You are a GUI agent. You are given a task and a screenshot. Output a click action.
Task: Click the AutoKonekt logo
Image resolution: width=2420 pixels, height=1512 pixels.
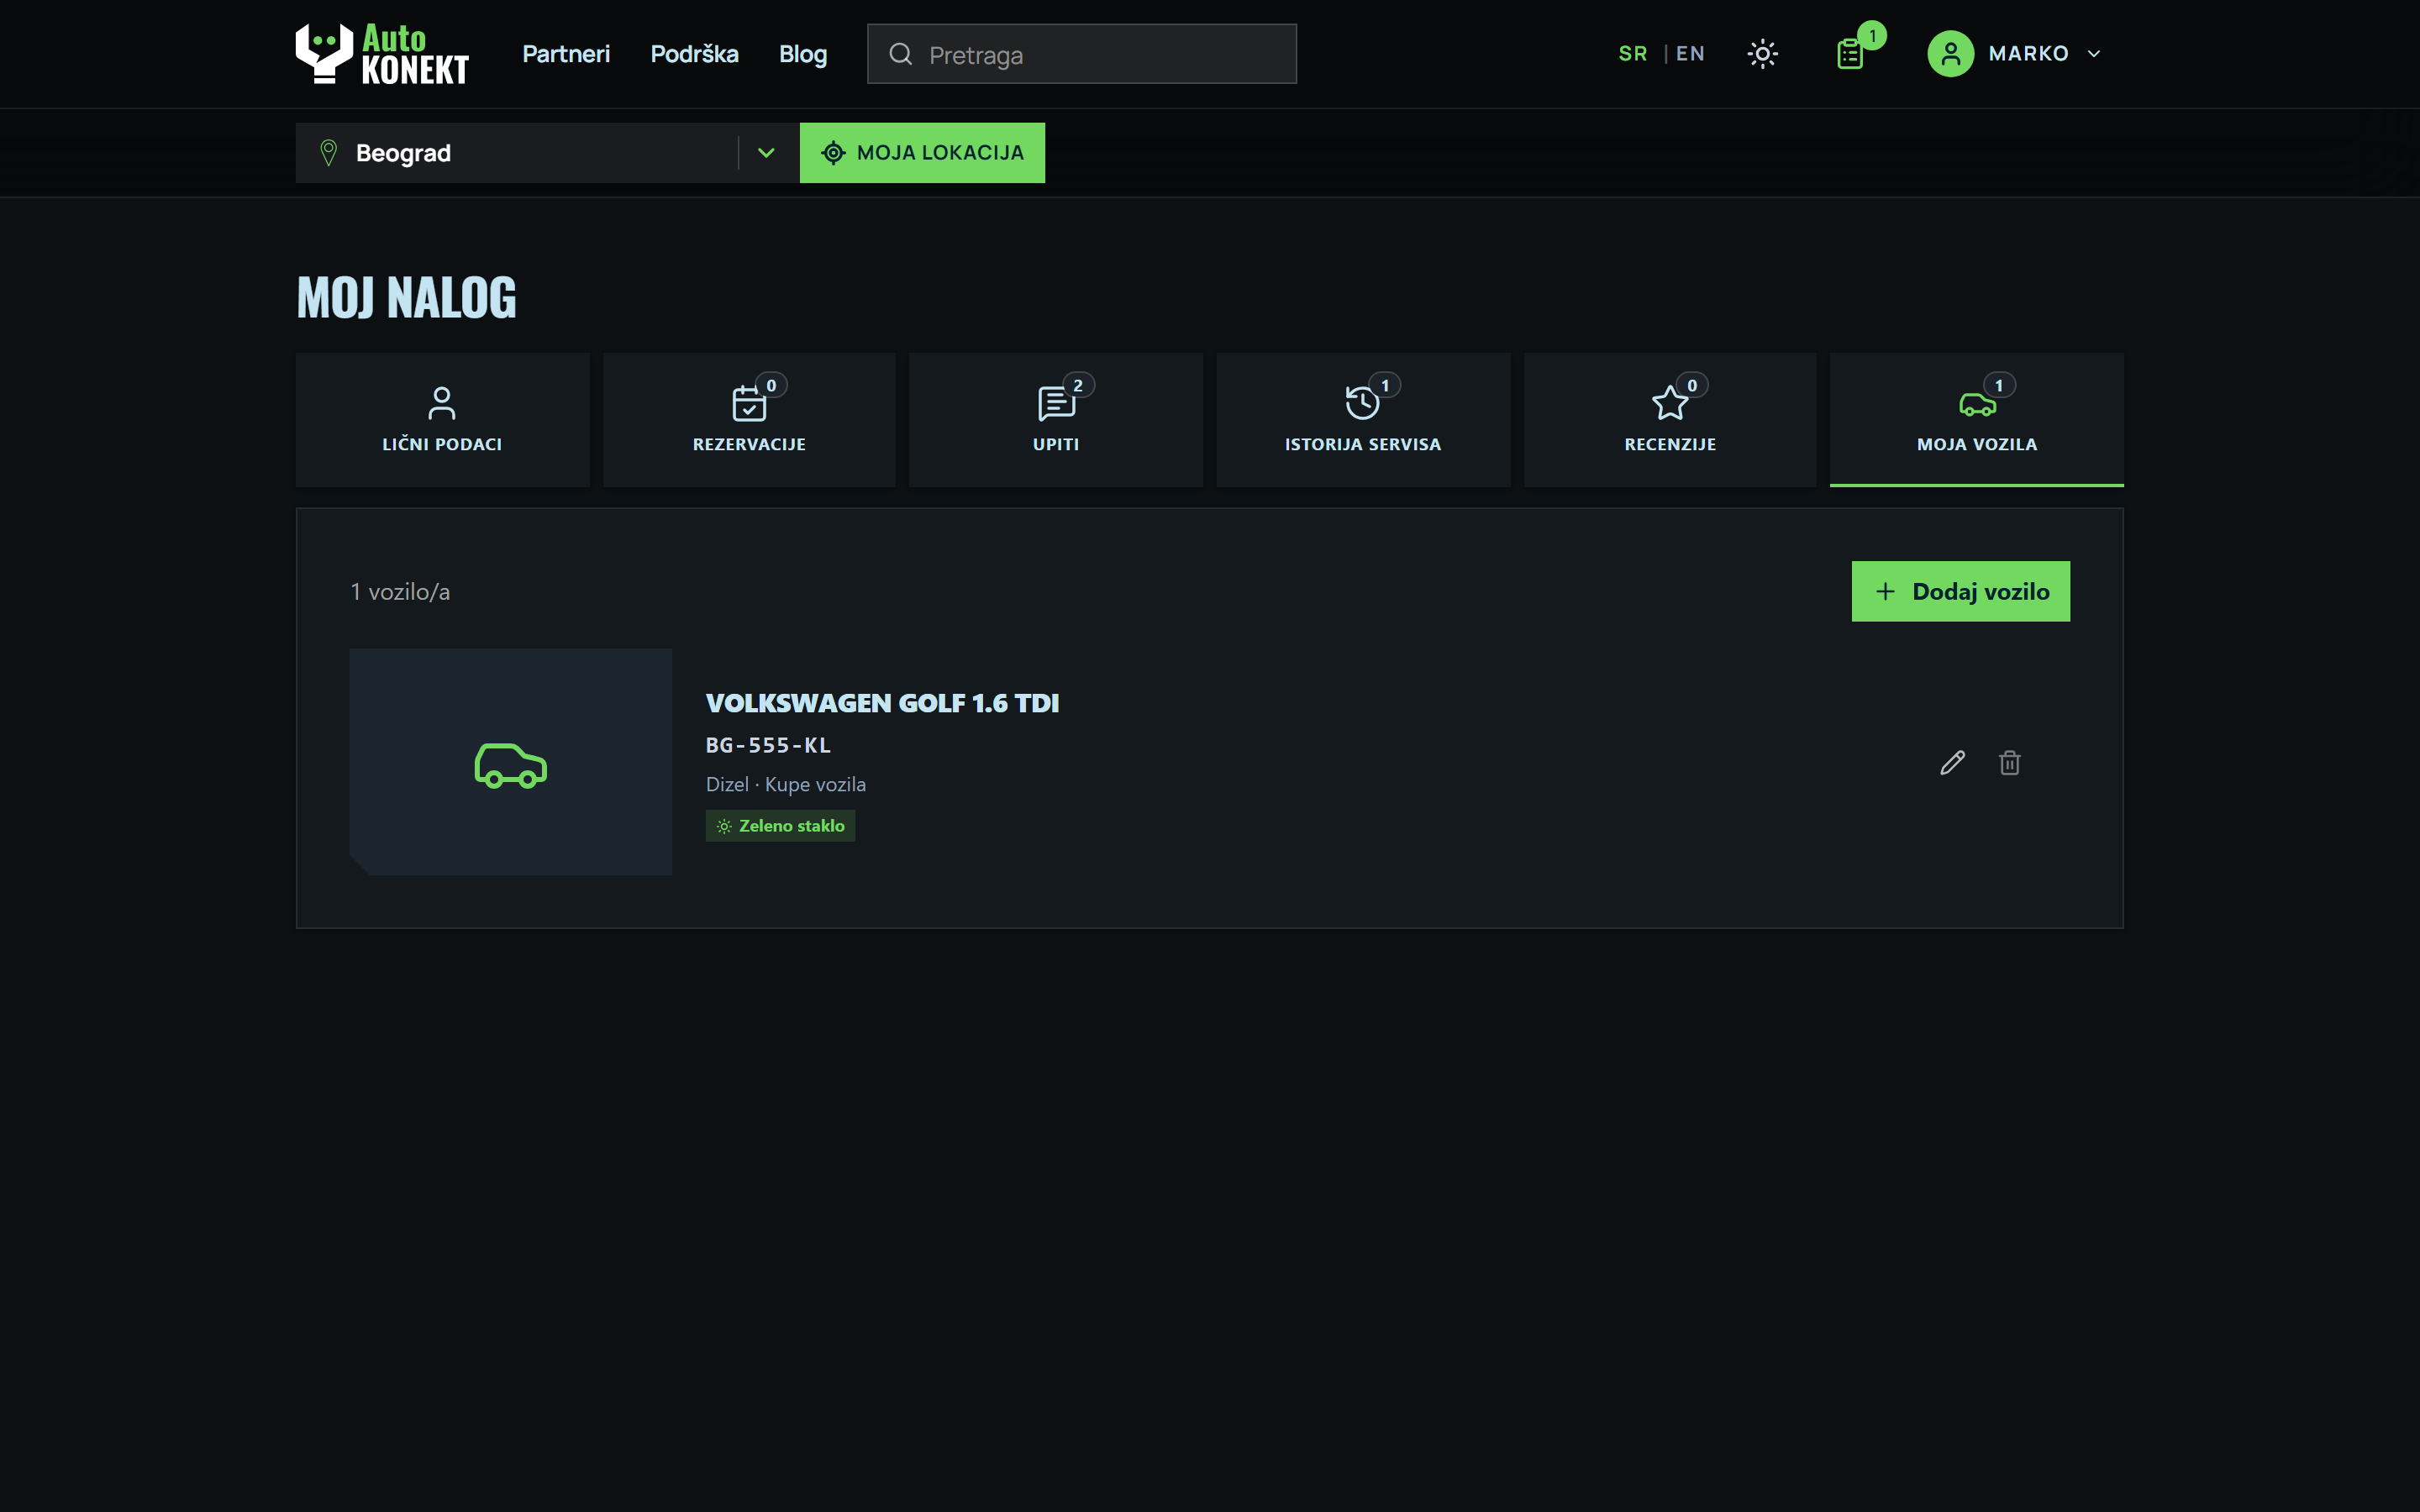[x=382, y=54]
